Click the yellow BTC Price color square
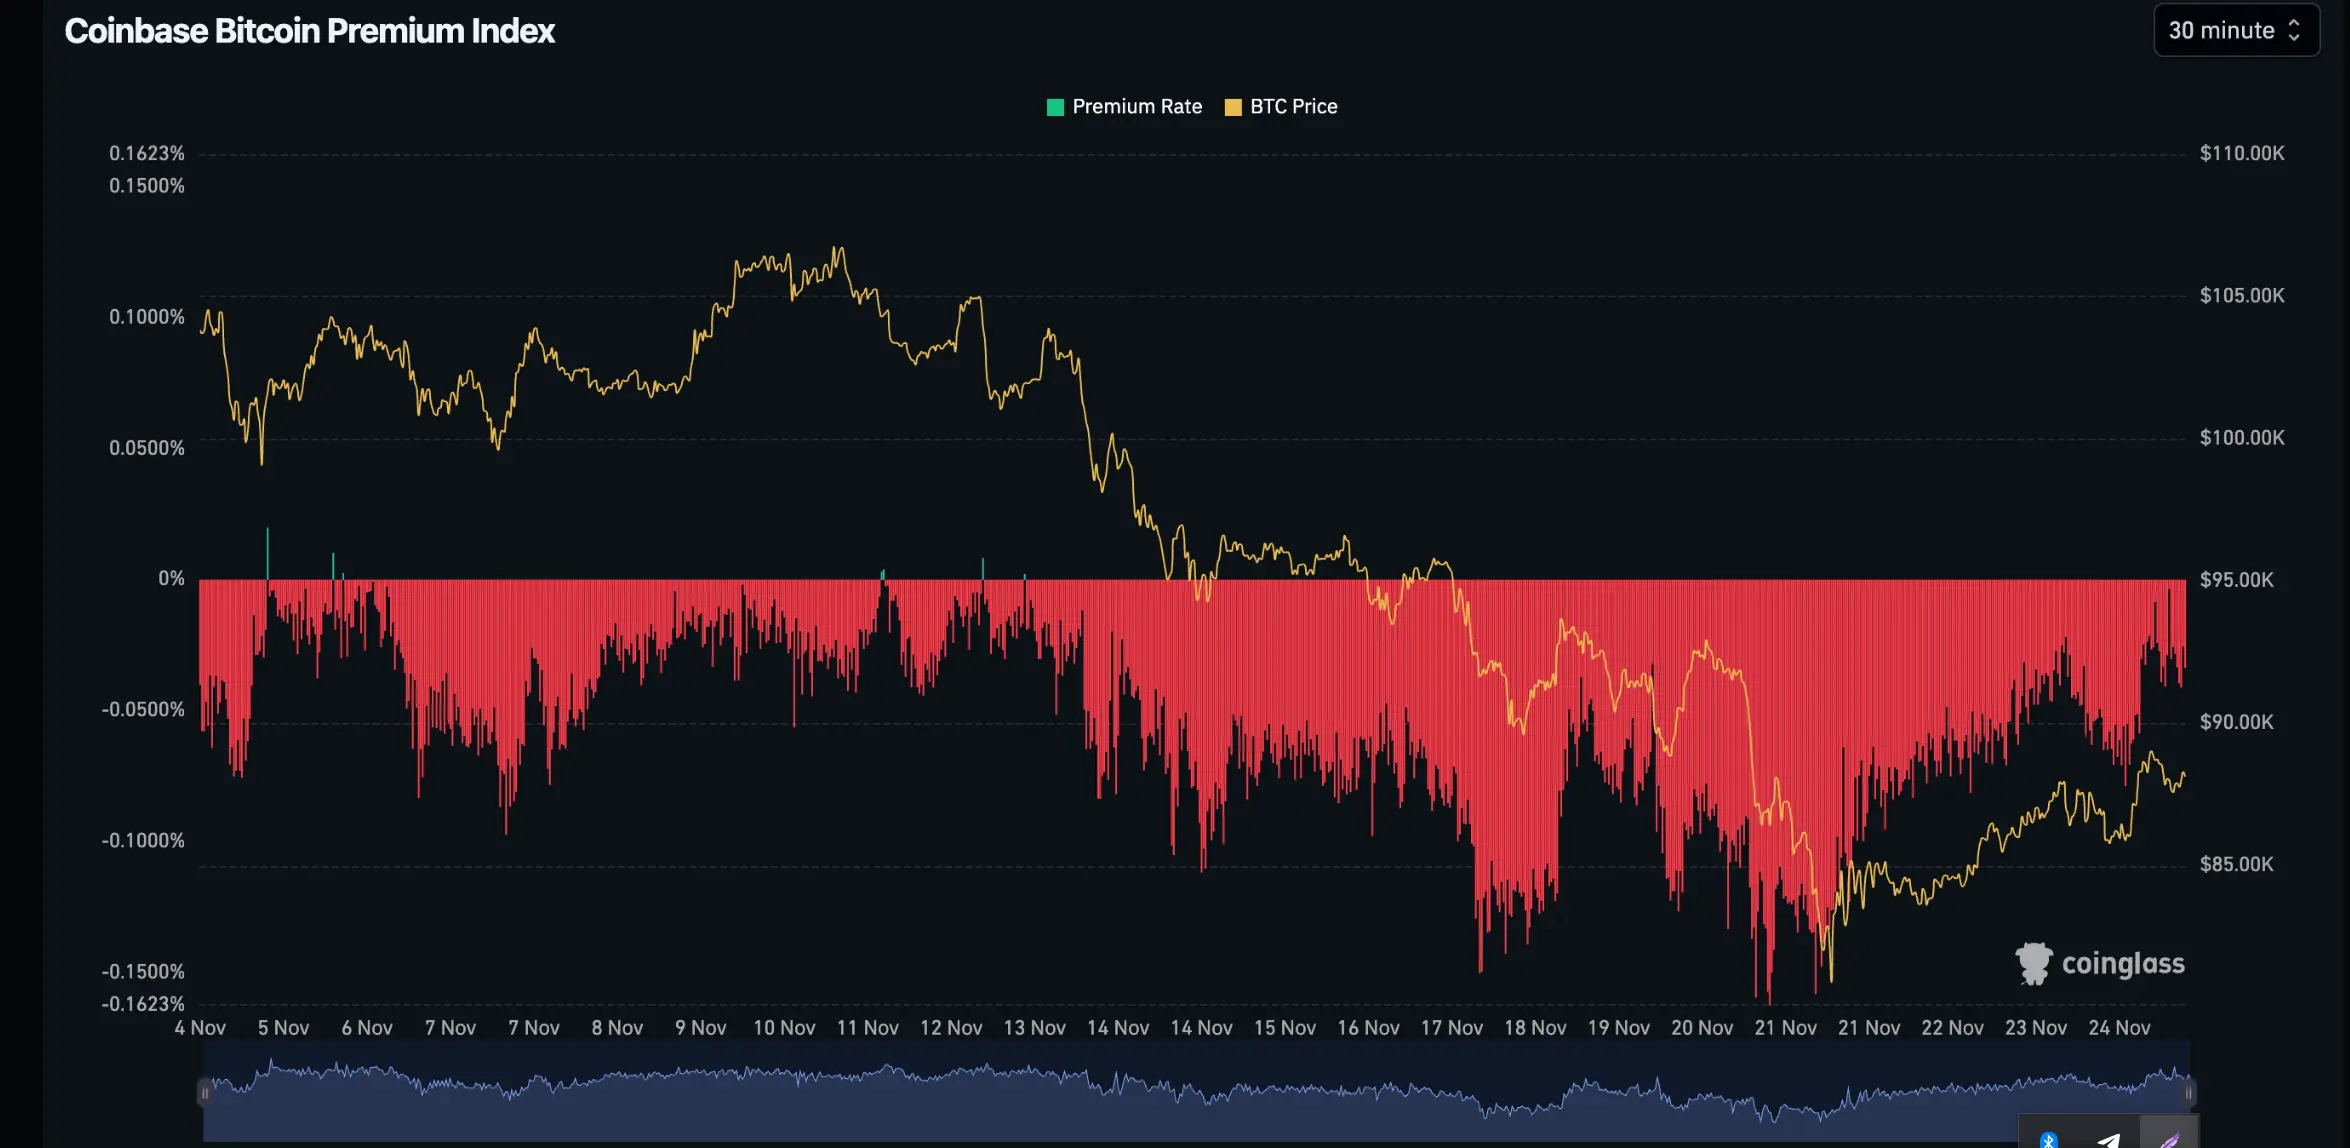The image size is (2350, 1148). click(x=1233, y=107)
